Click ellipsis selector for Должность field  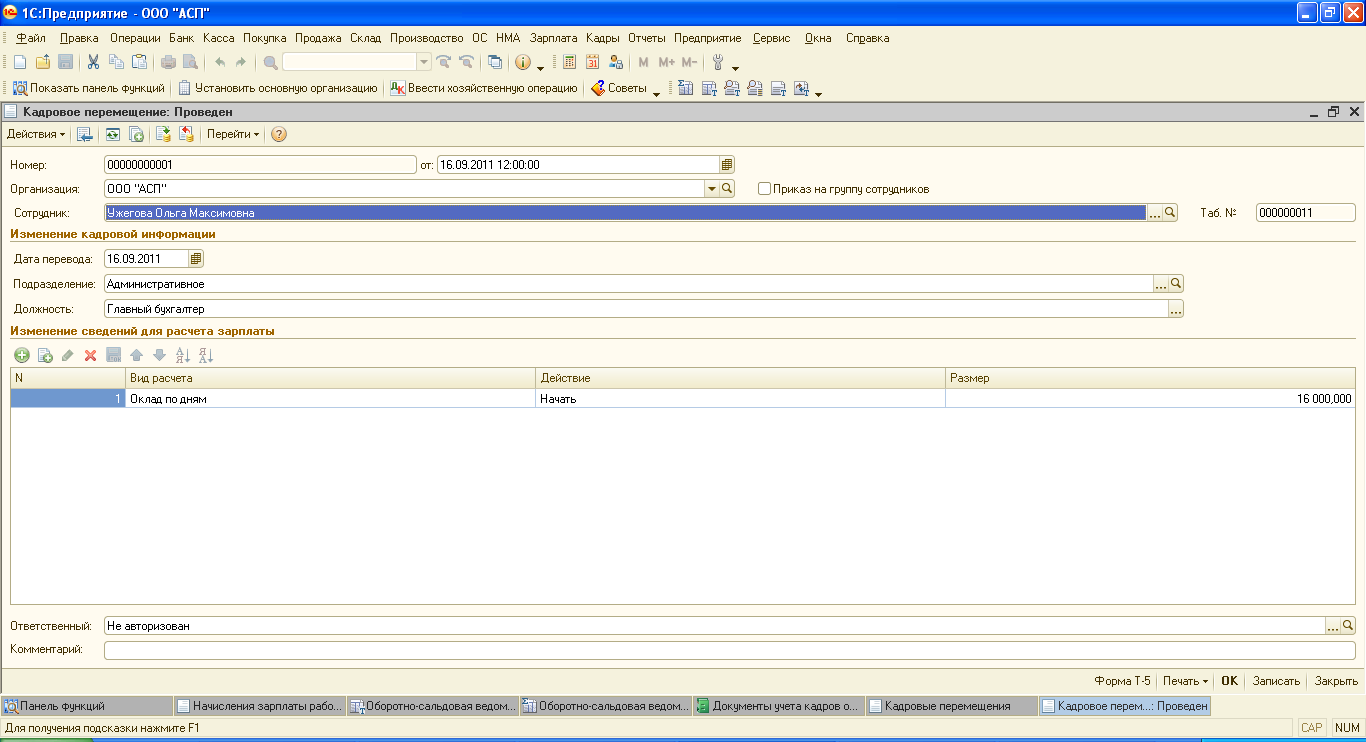[1176, 310]
